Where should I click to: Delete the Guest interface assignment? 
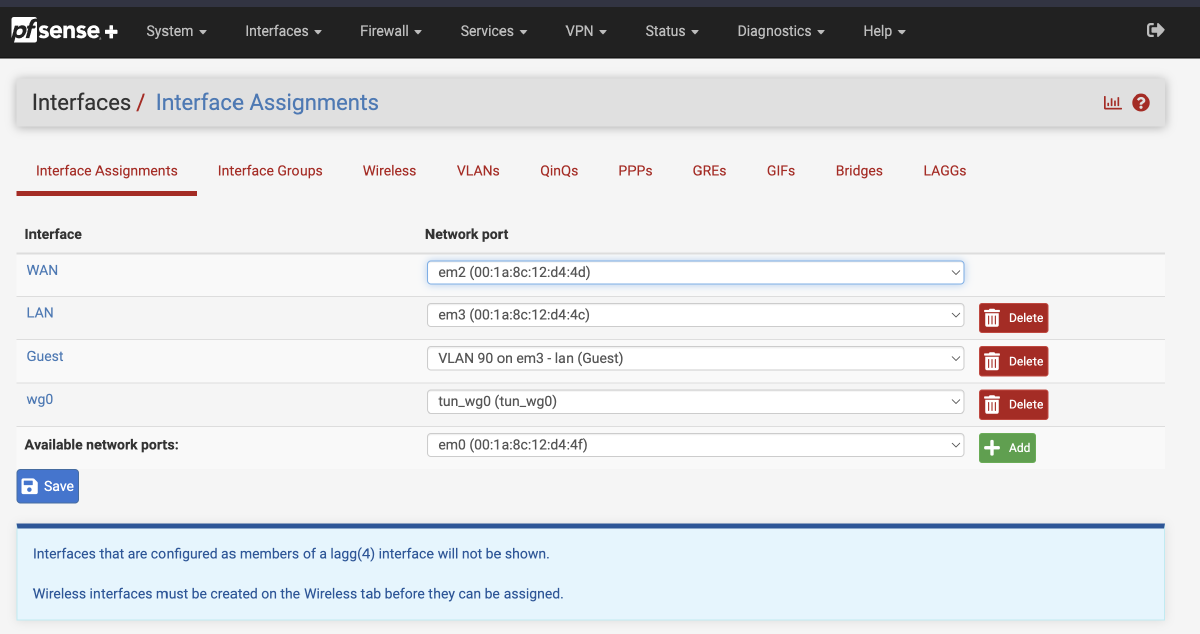tap(1013, 361)
